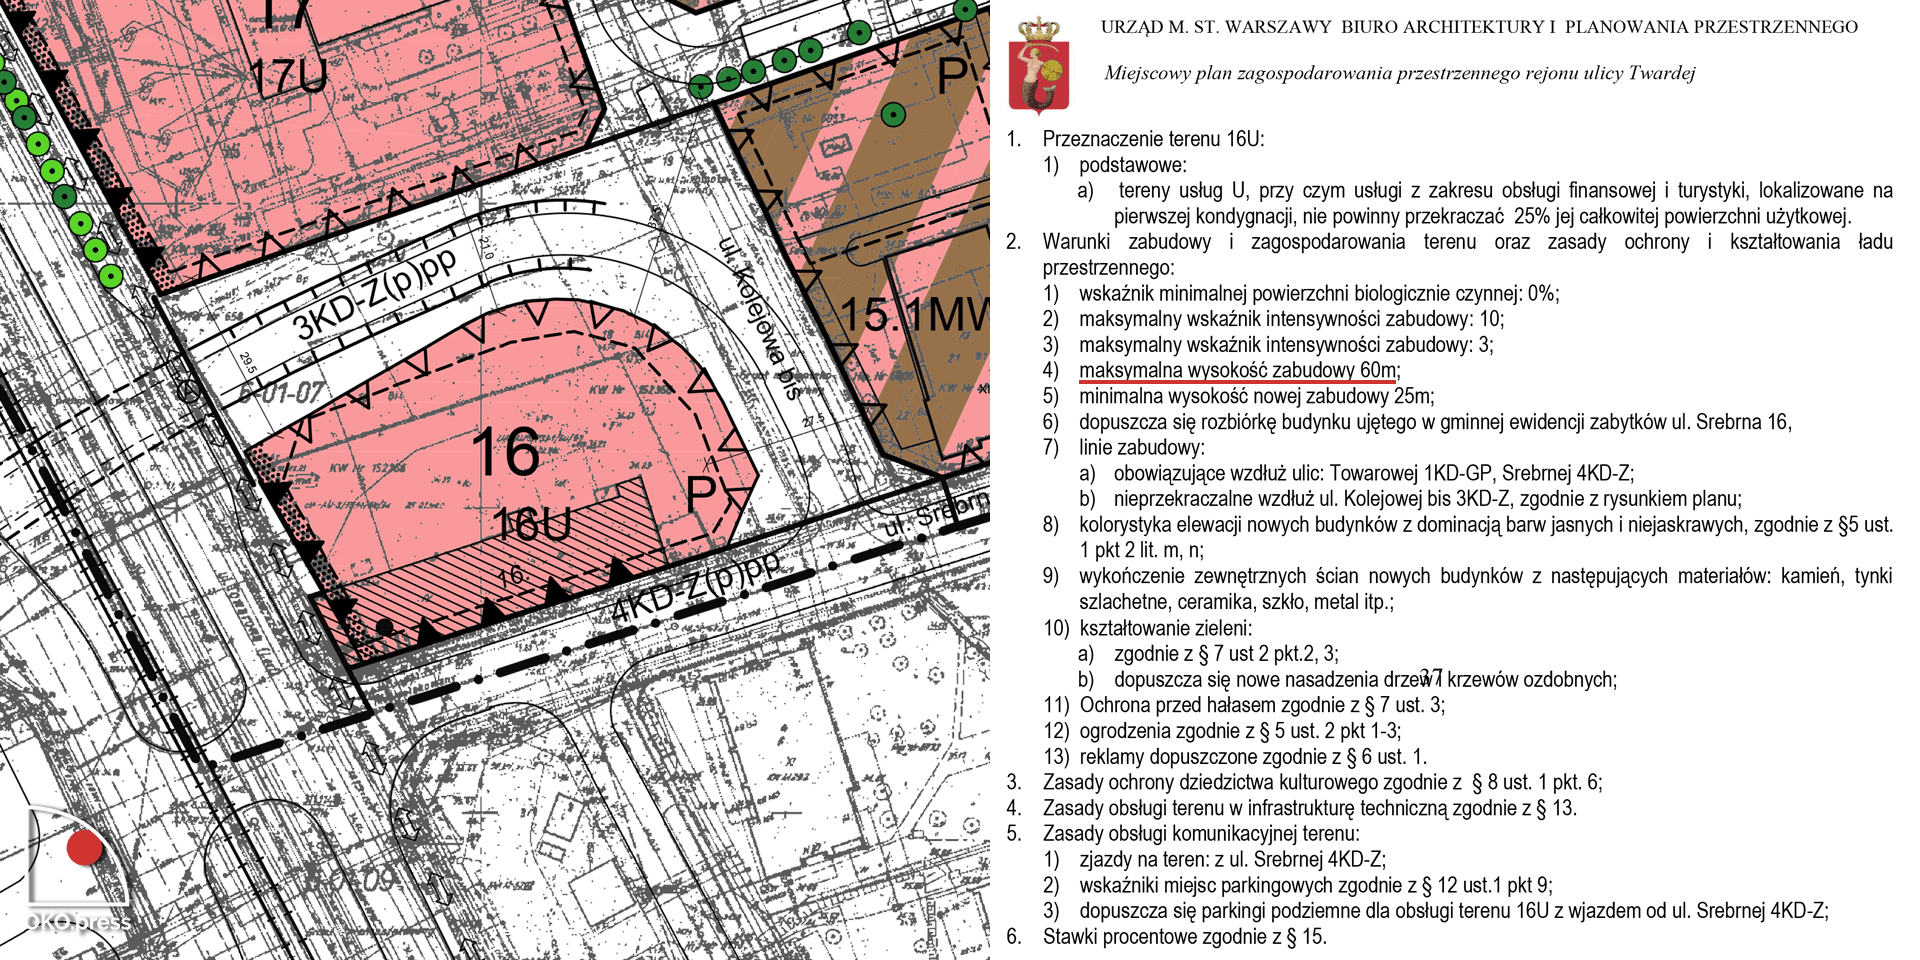The width and height of the screenshot is (1920, 960).
Task: Select 'zgodnie z § 7 ust 2 pkt.2, 3;'
Action: (1226, 654)
